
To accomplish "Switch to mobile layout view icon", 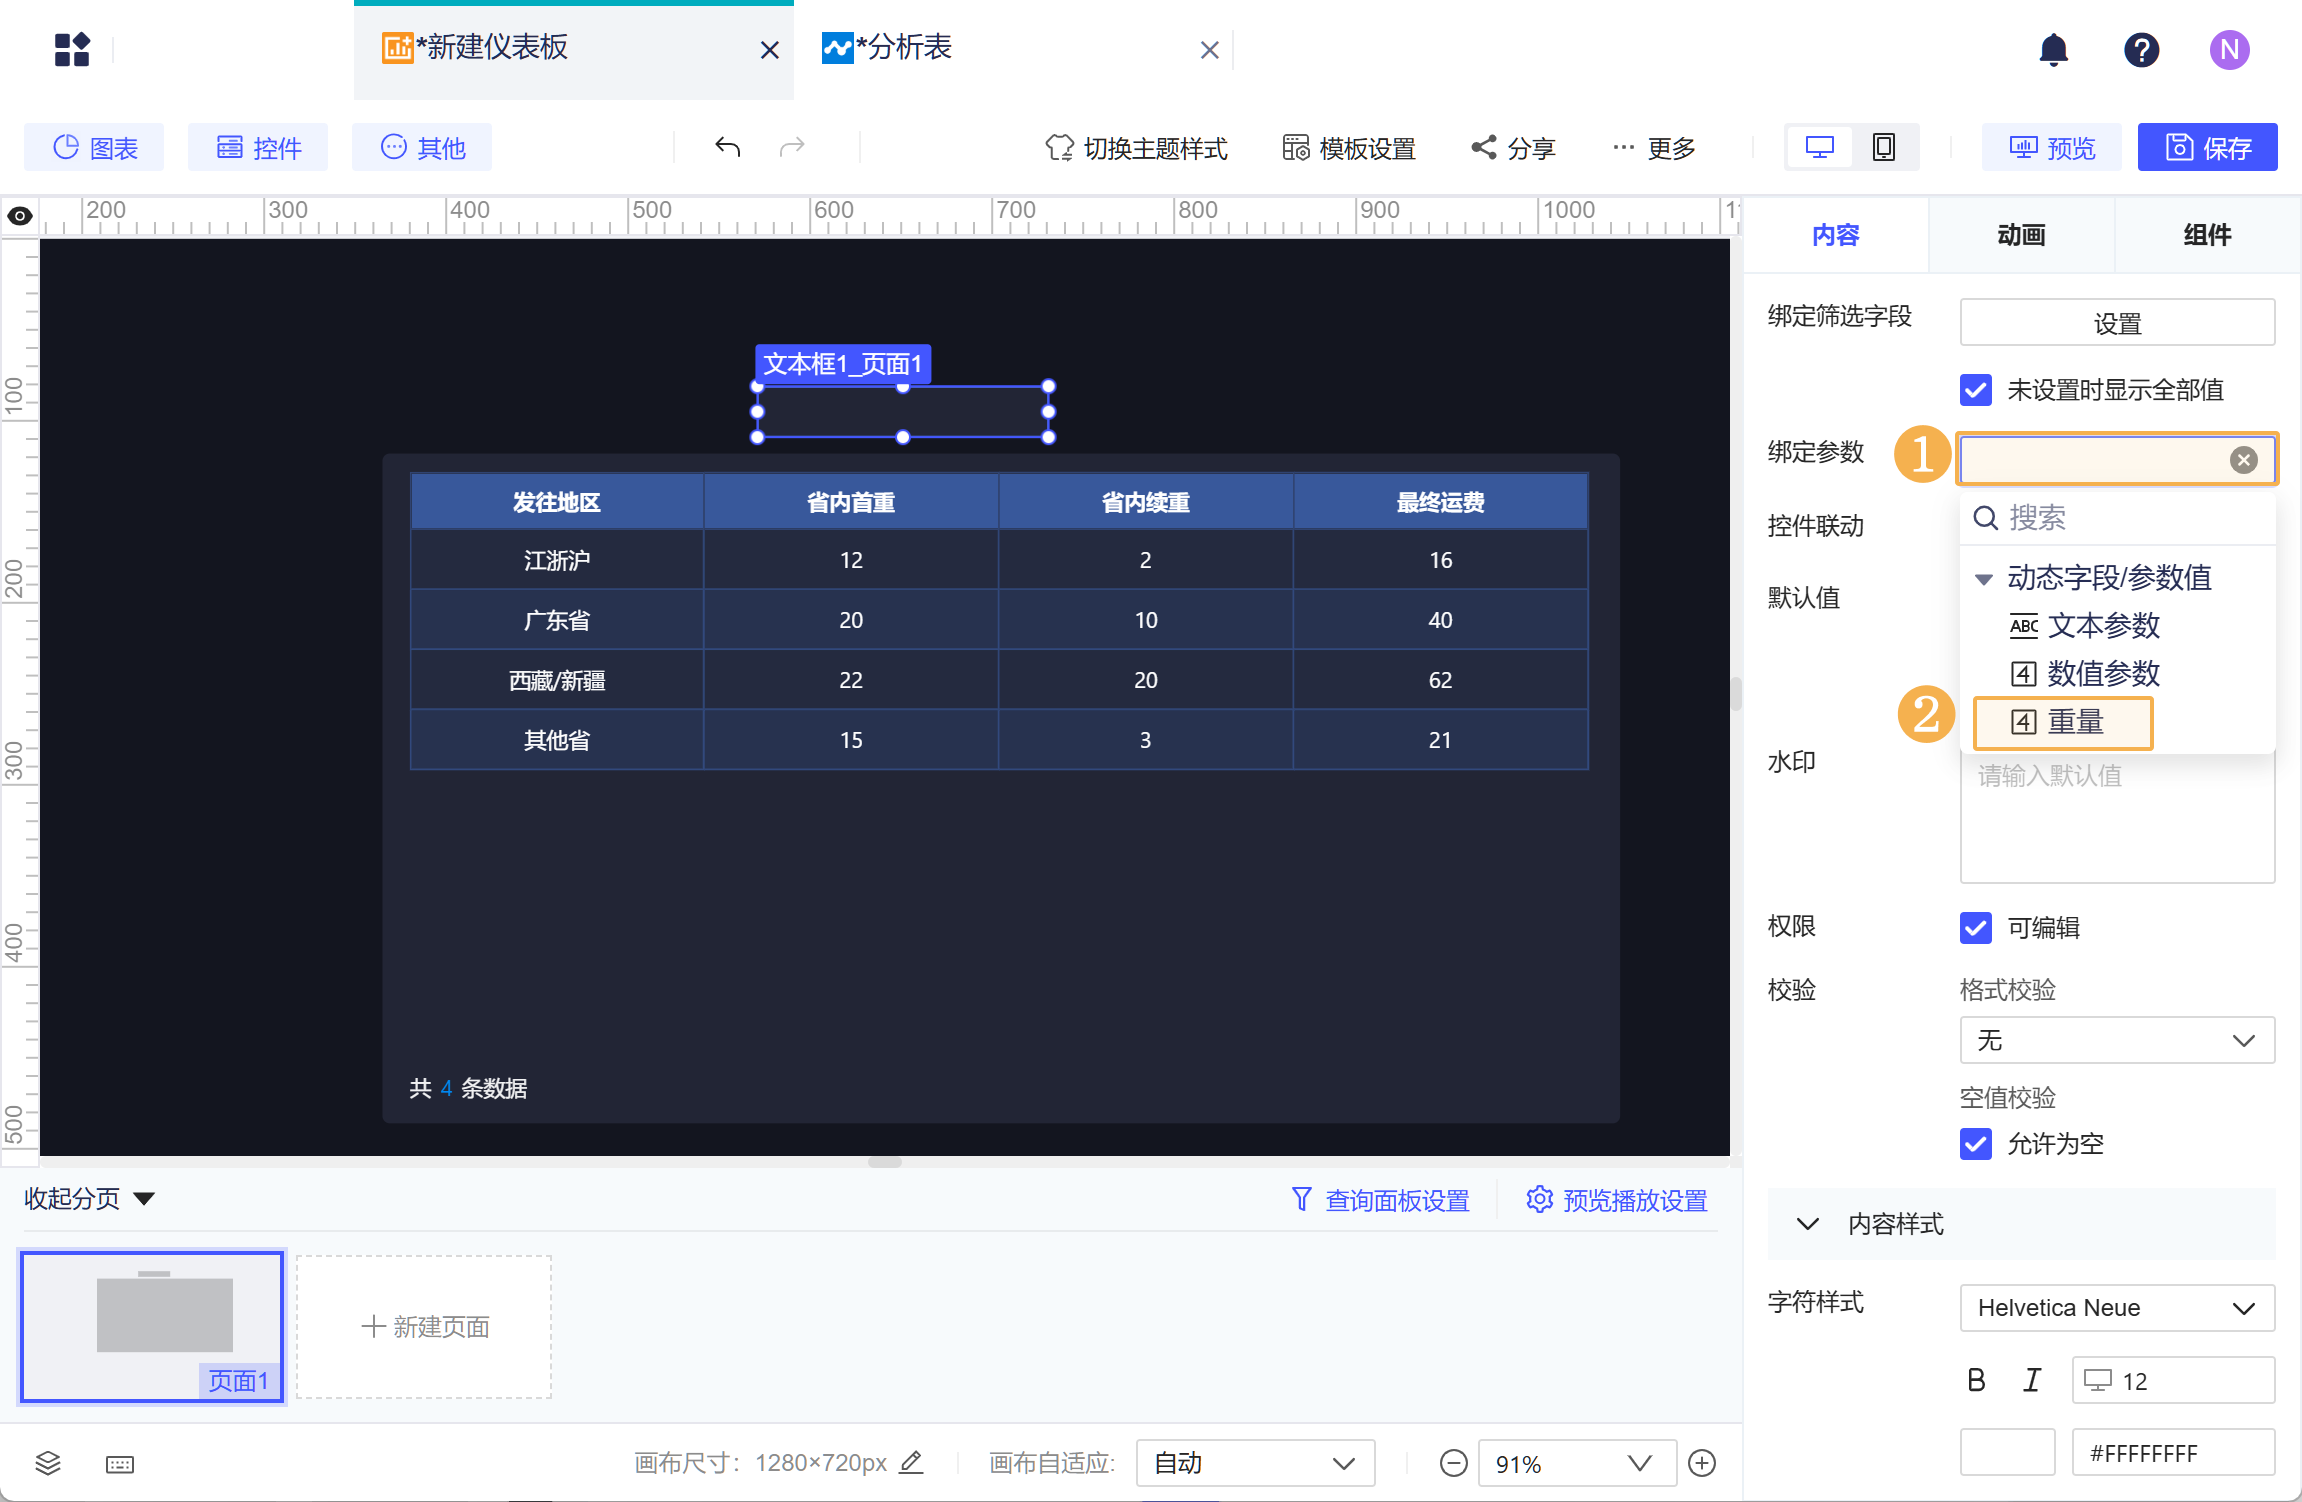I will pyautogui.click(x=1883, y=148).
